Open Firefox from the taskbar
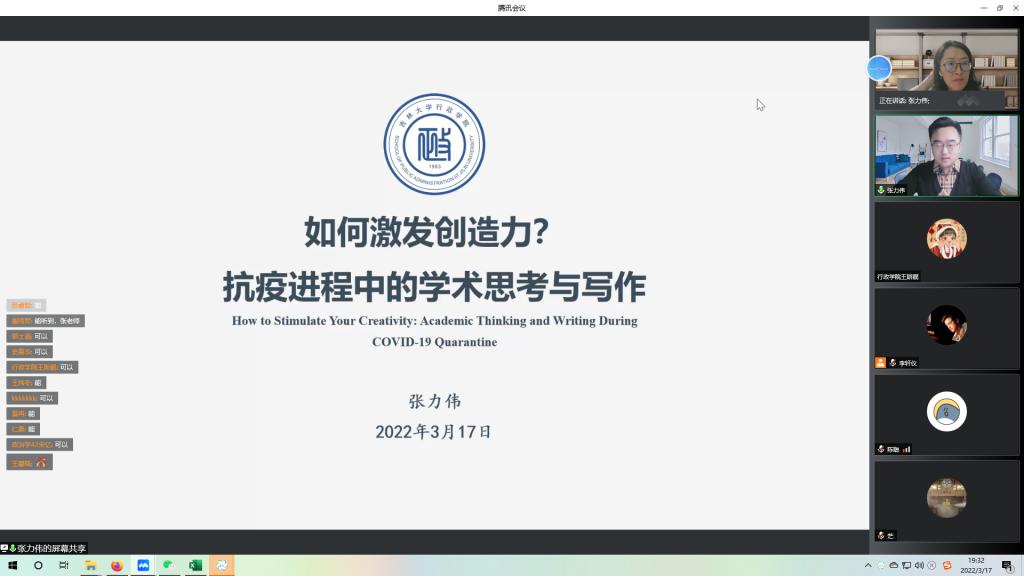Viewport: 1024px width, 576px height. coord(117,565)
